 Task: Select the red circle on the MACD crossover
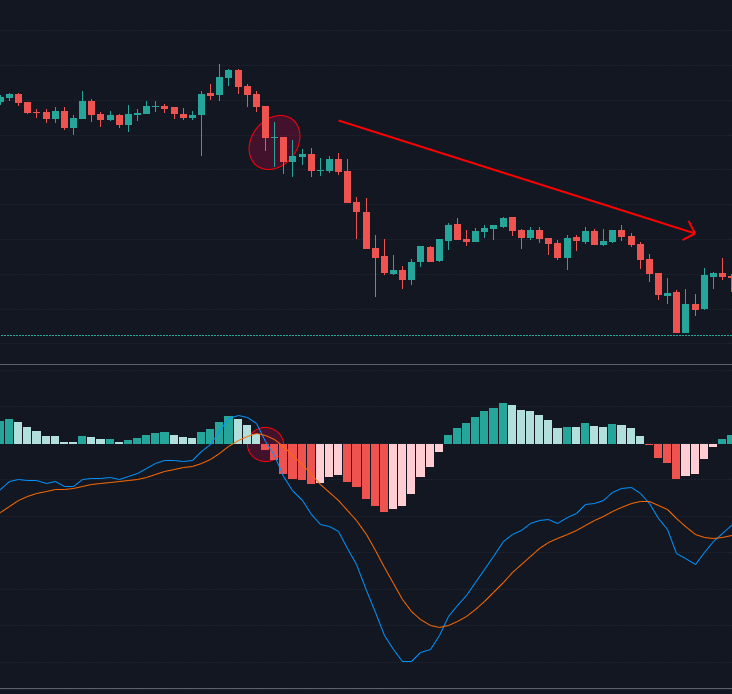tap(265, 444)
